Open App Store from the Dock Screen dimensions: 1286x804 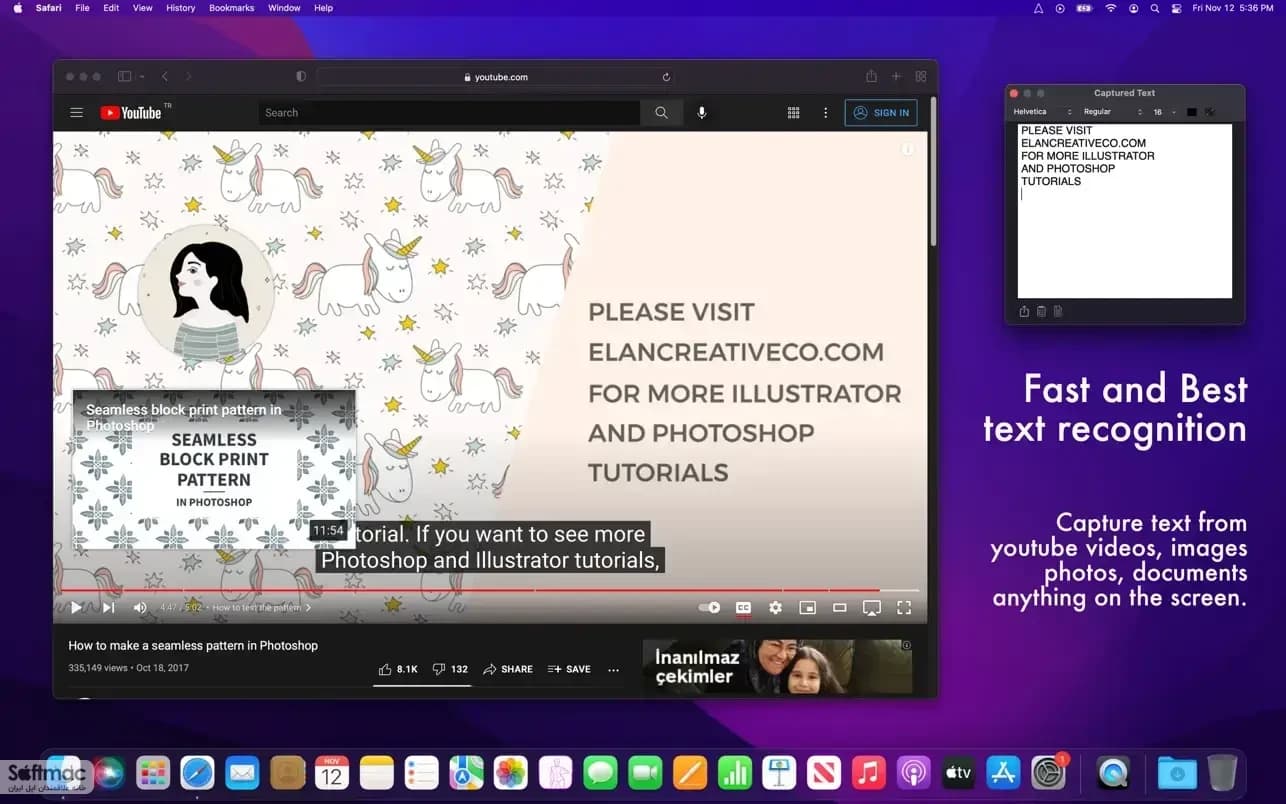point(1002,772)
